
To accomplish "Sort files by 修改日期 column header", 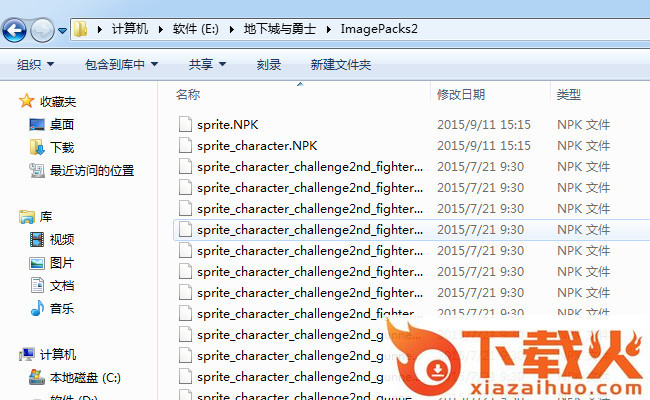I will 461,95.
